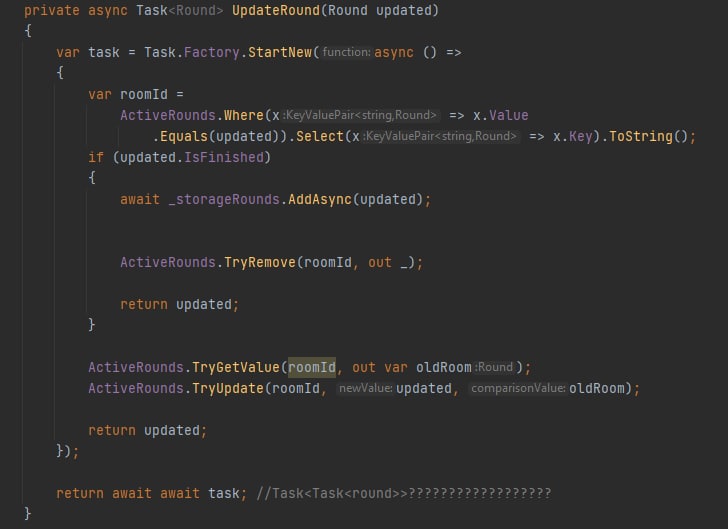This screenshot has width=728, height=529.
Task: Click task in the 'var task =' declaration
Action: [x=104, y=52]
